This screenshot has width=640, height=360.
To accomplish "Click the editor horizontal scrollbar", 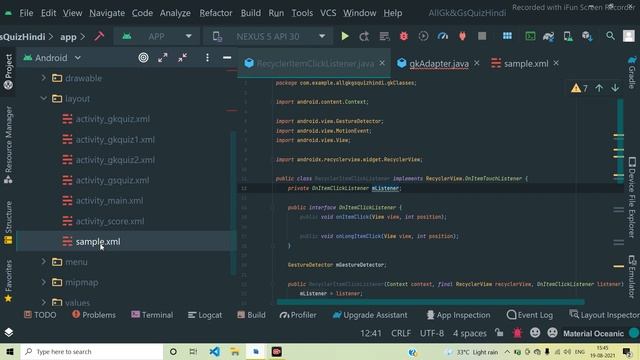I will (430, 302).
